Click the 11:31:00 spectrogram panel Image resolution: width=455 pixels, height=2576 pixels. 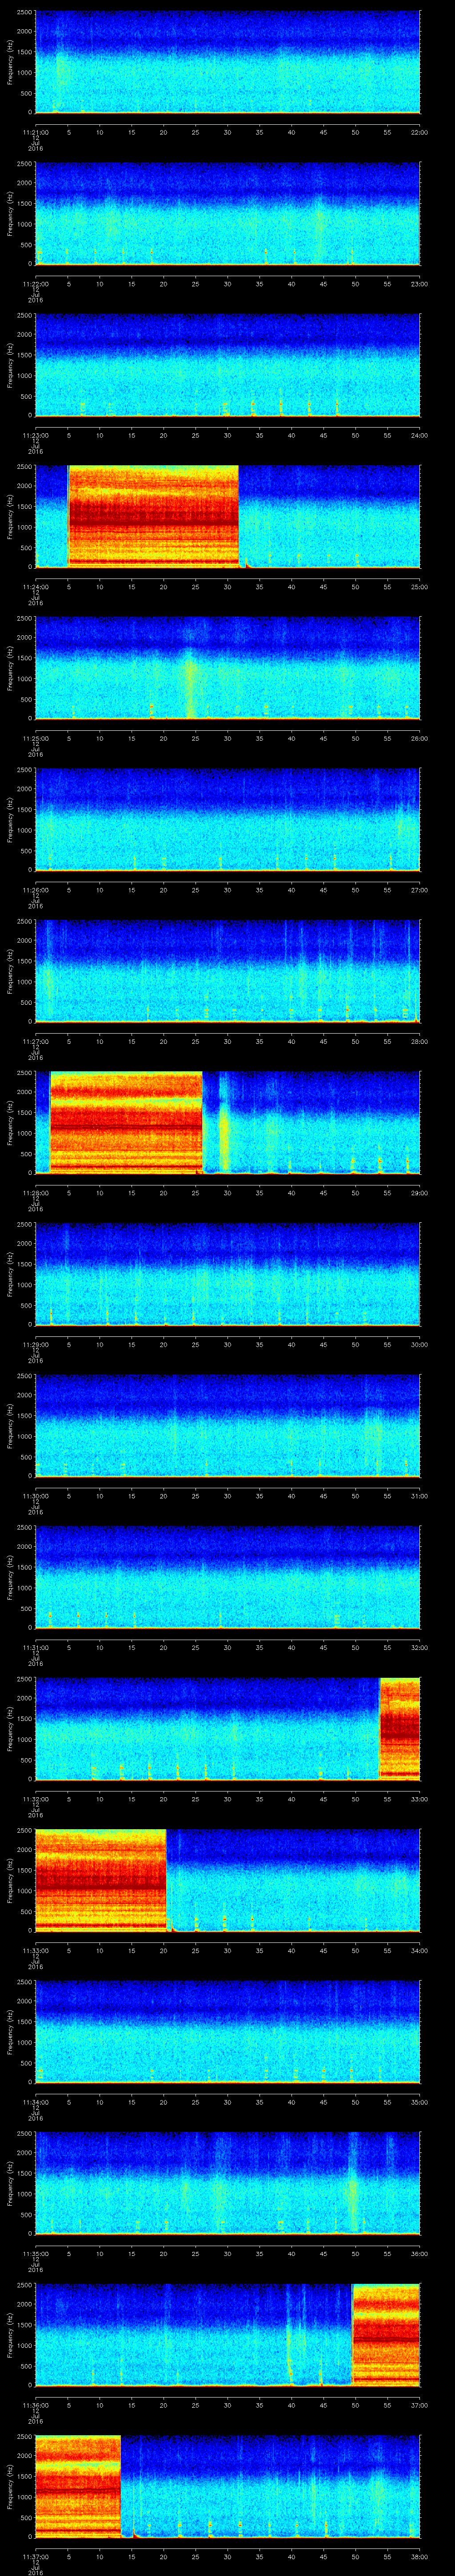[227, 1577]
